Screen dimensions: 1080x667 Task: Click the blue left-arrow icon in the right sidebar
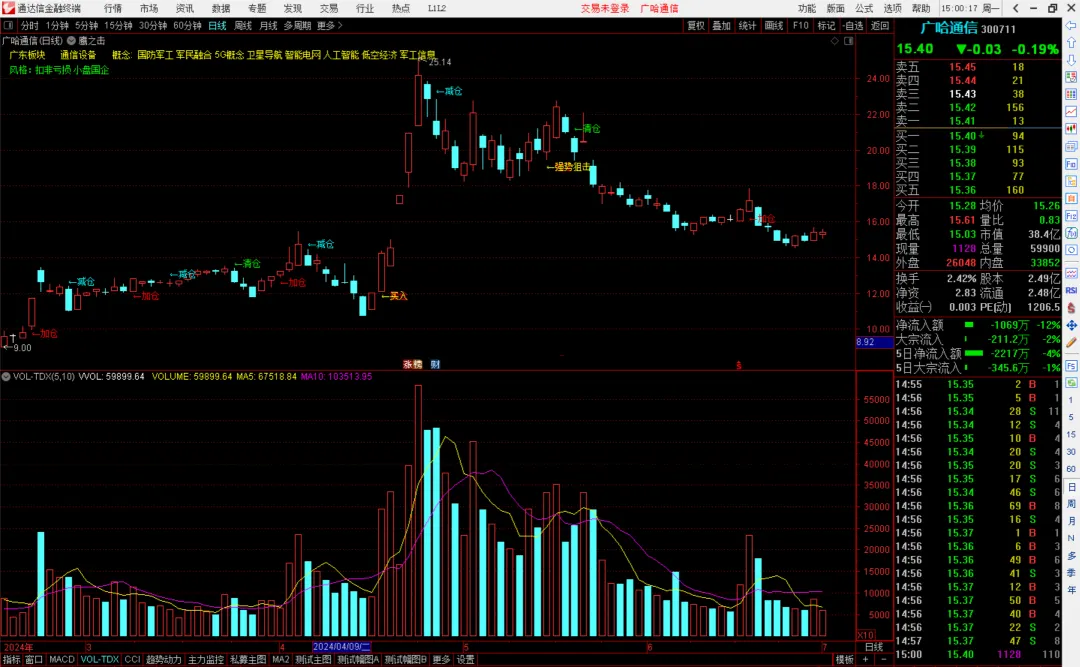tap(1071, 25)
